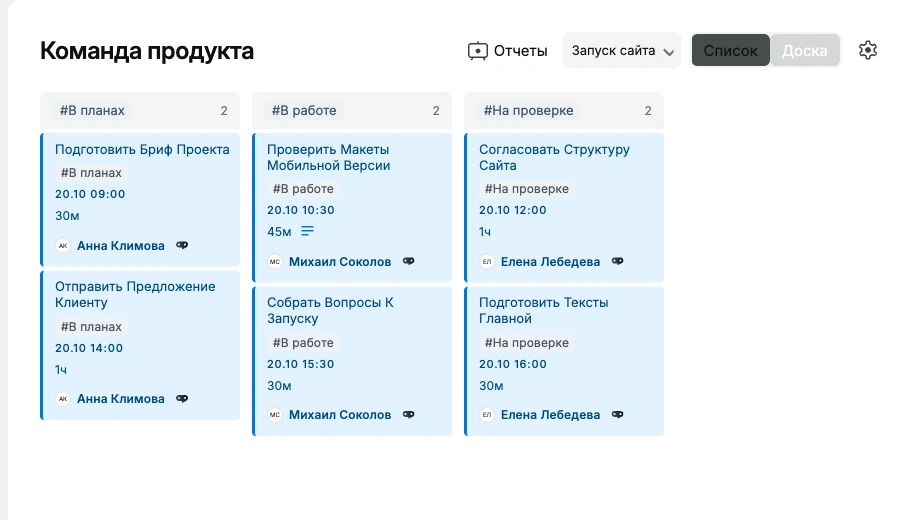Click the count 2 in #На проверке header
Image resolution: width=912 pixels, height=520 pixels.
click(648, 111)
